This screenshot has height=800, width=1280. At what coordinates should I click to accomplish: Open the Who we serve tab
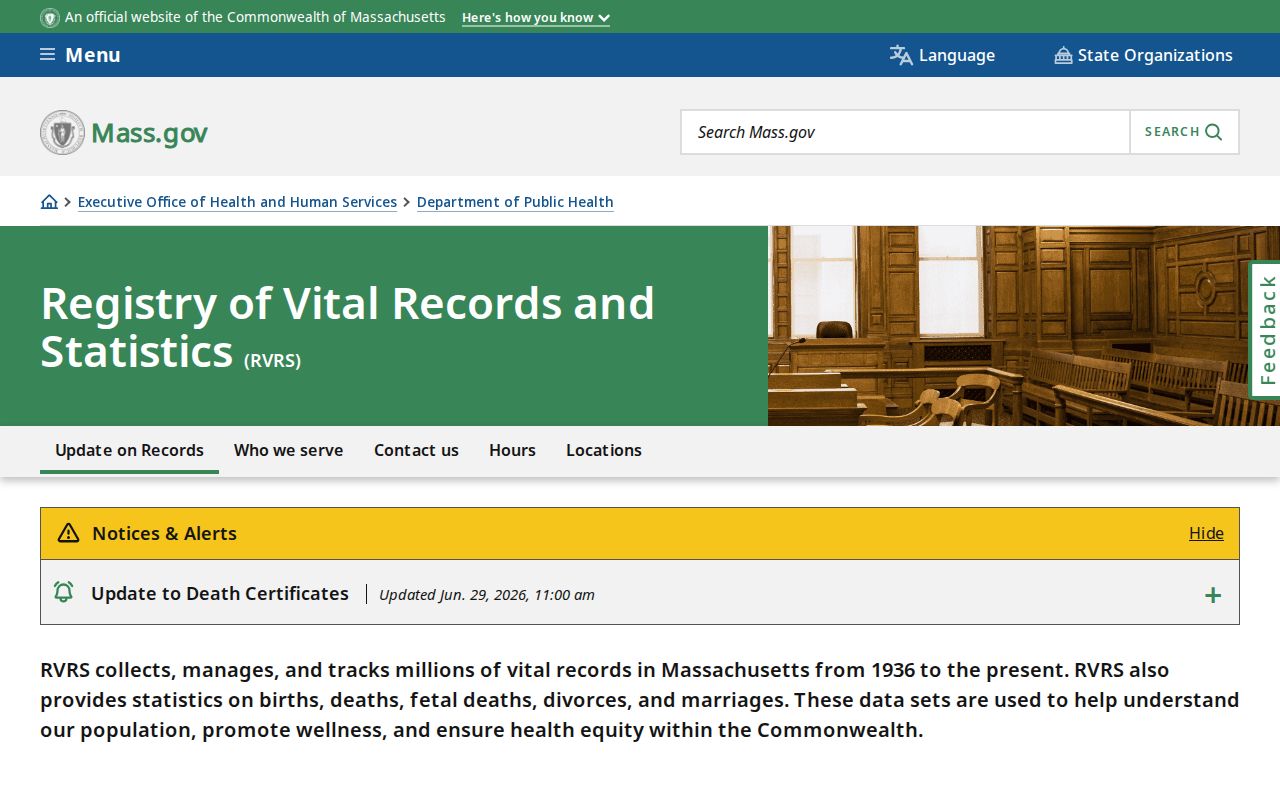tap(288, 450)
